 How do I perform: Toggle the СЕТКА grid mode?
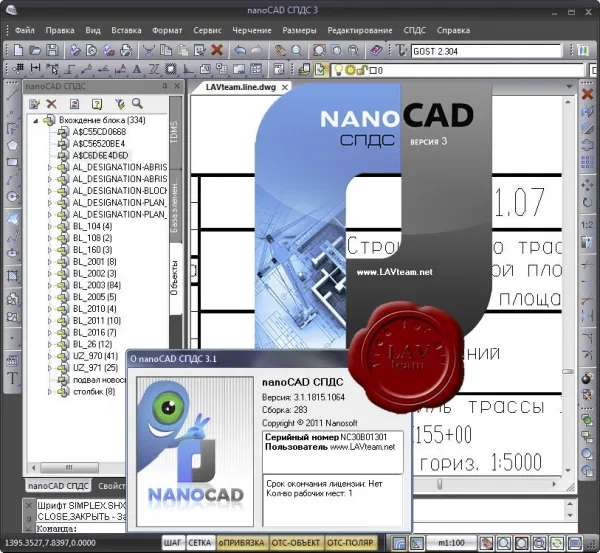(x=199, y=543)
